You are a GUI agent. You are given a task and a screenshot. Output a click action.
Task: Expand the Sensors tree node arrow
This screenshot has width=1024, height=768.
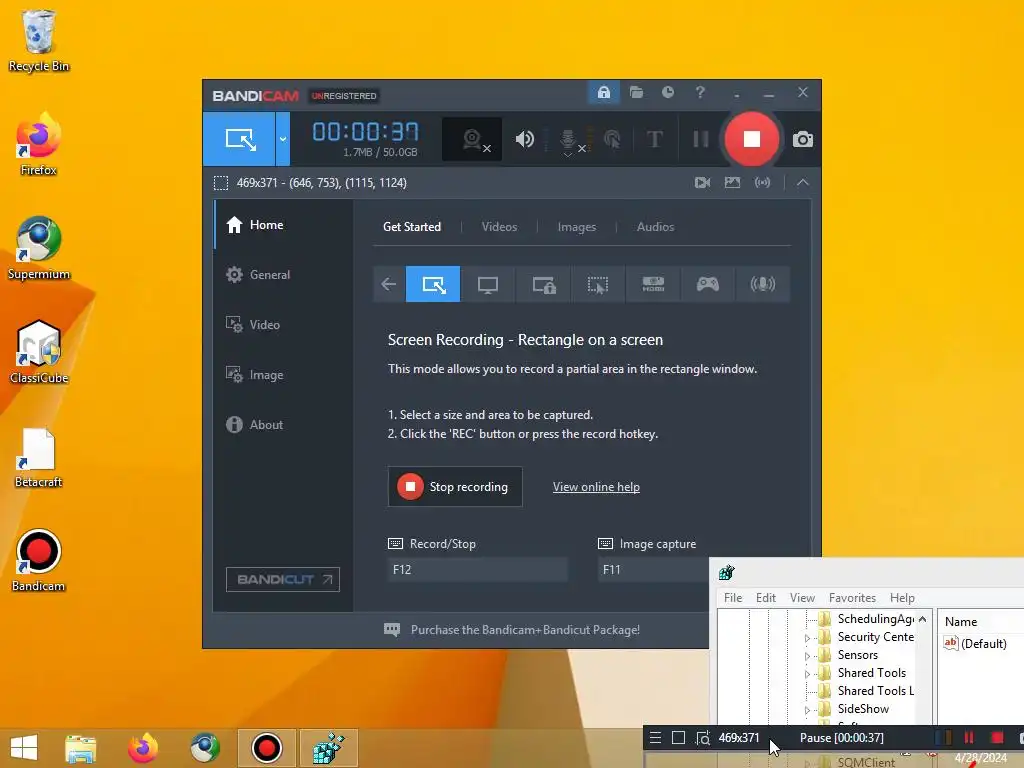tap(807, 656)
